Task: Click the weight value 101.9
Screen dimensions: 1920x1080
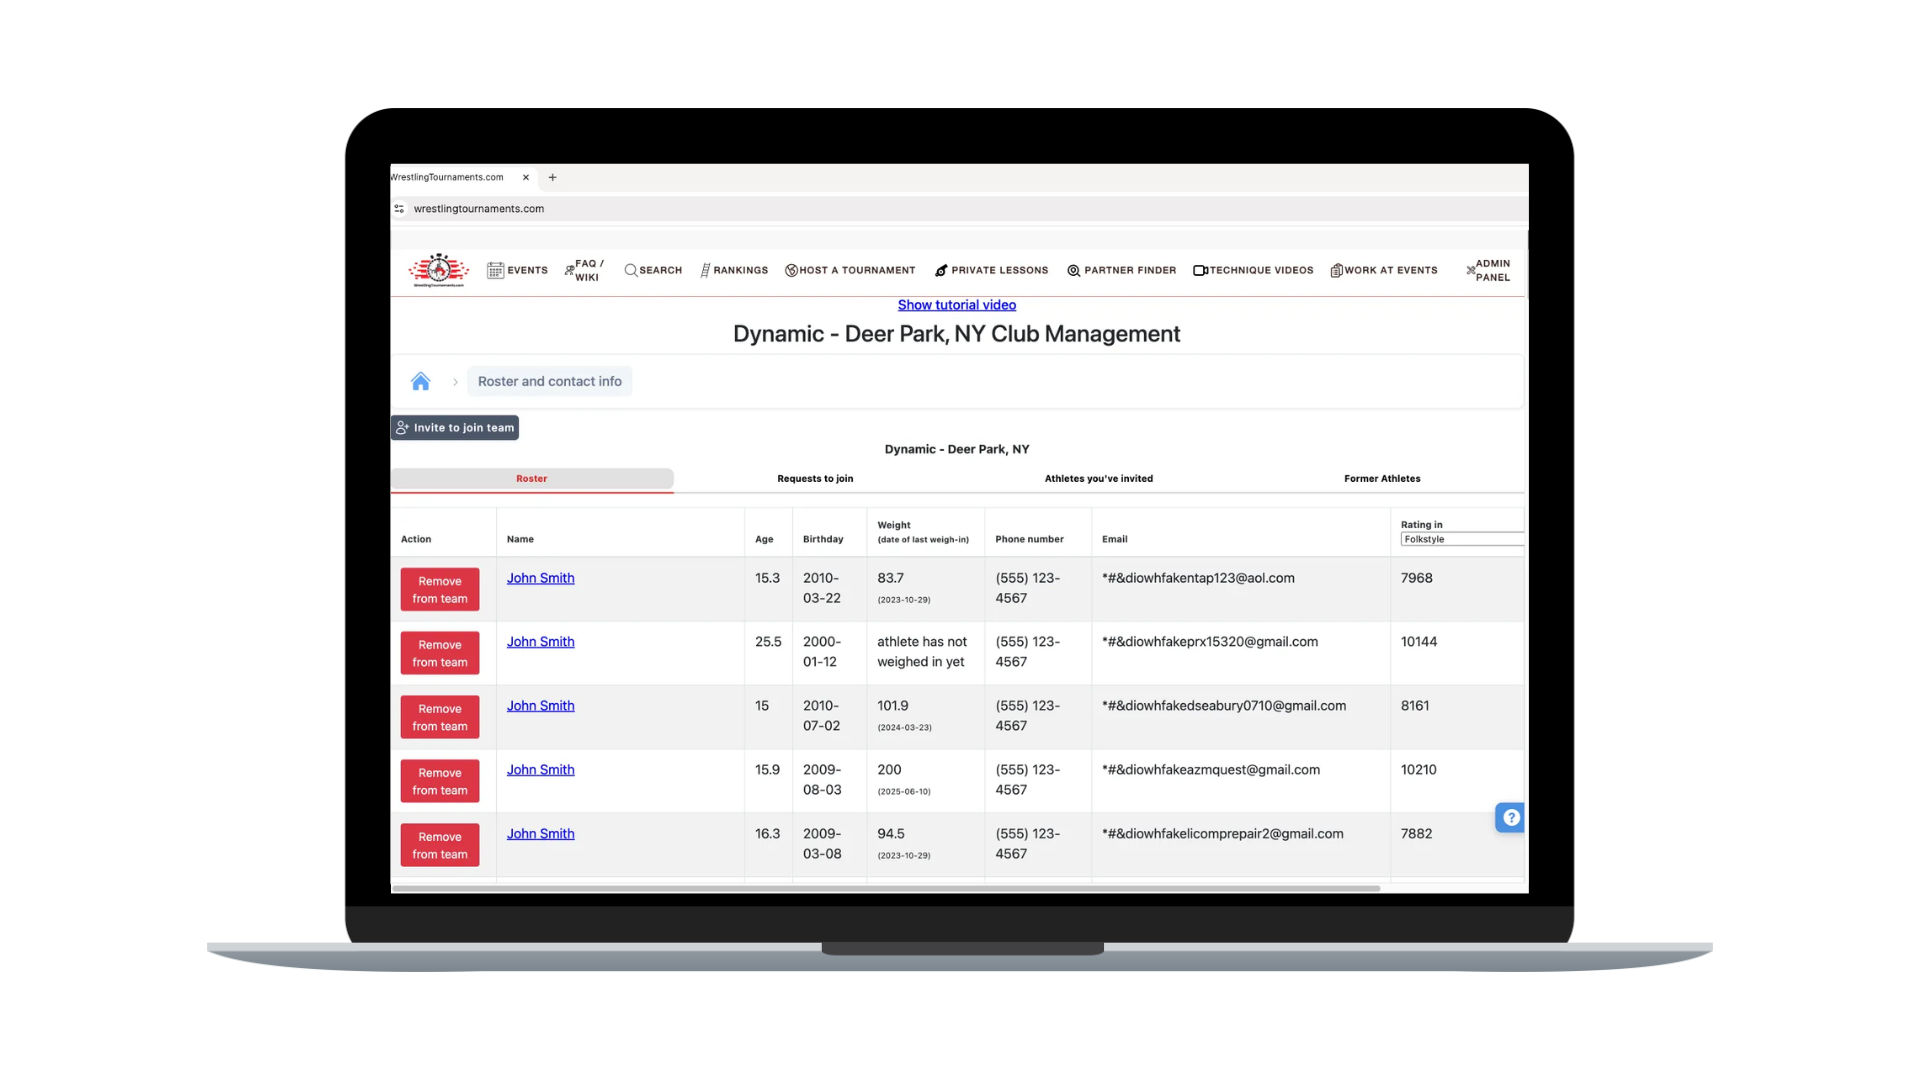Action: click(893, 706)
